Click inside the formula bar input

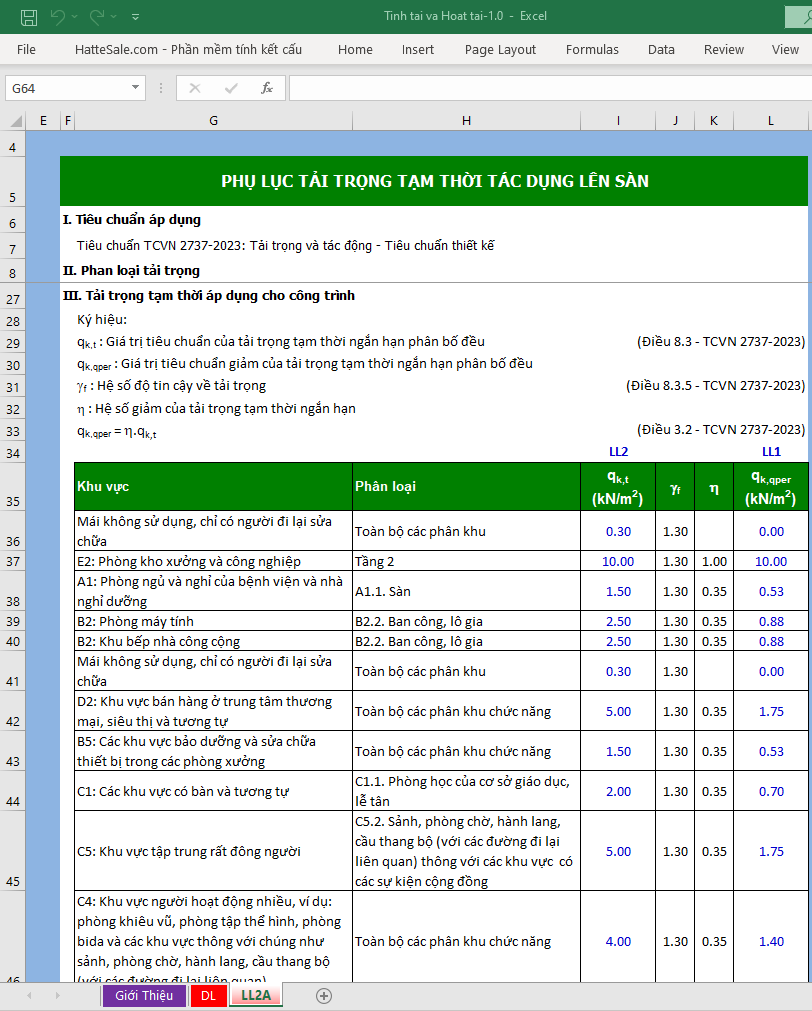tap(550, 88)
